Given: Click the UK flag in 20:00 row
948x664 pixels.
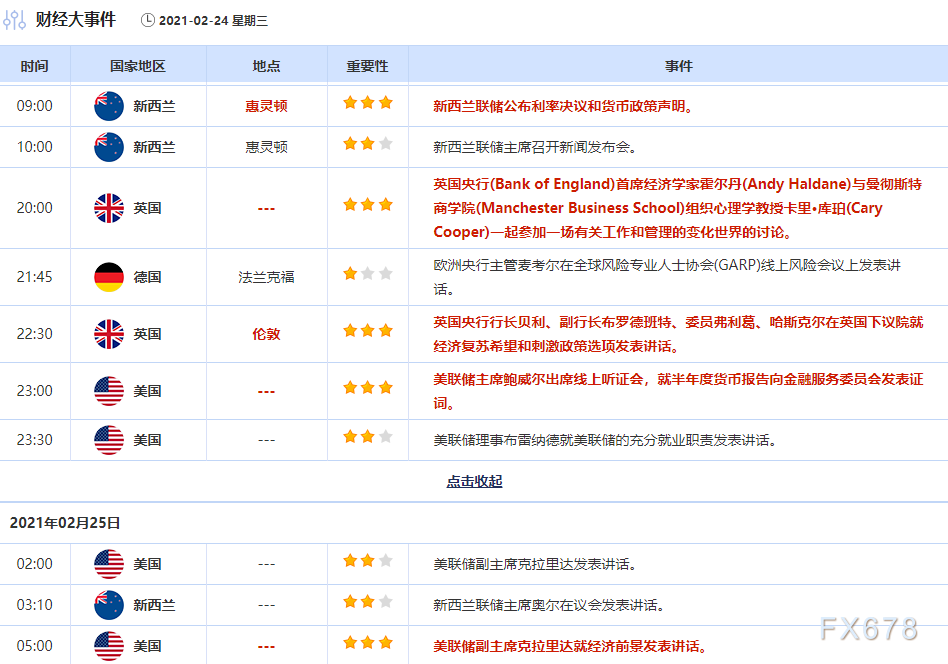Looking at the screenshot, I should pyautogui.click(x=108, y=208).
